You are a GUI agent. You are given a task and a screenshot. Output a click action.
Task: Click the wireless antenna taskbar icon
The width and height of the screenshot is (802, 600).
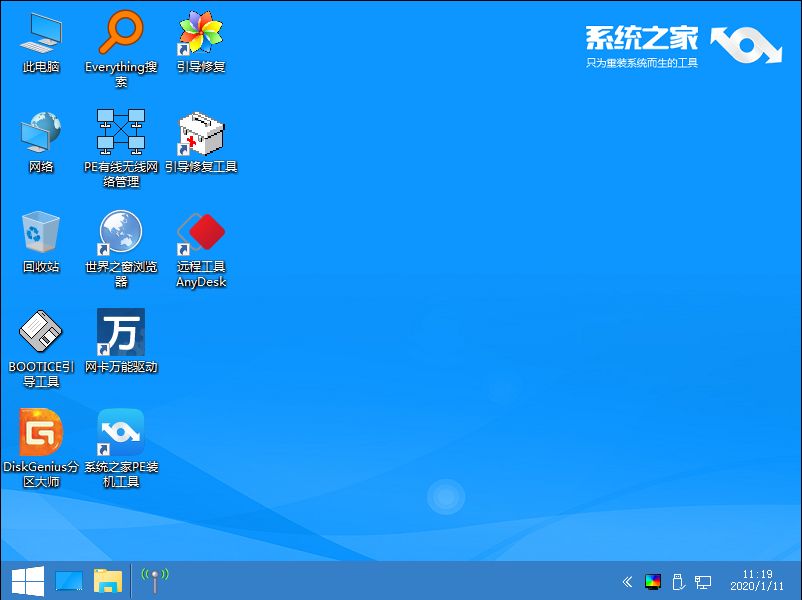click(154, 580)
